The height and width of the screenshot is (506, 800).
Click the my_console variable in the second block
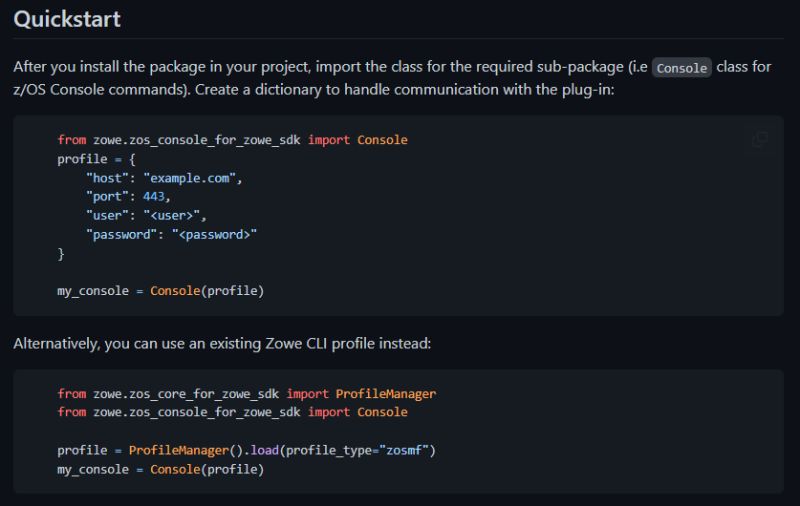93,469
